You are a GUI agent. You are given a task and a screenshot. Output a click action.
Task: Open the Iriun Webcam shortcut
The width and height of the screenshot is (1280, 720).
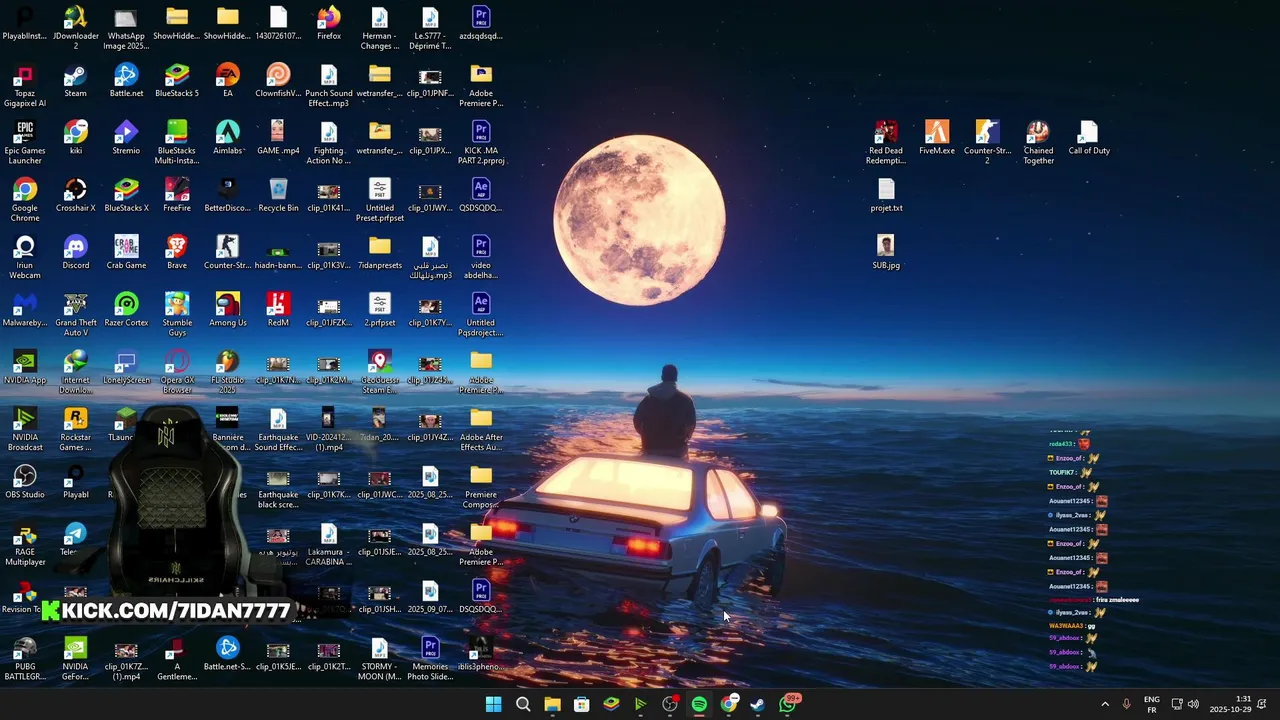(x=25, y=258)
